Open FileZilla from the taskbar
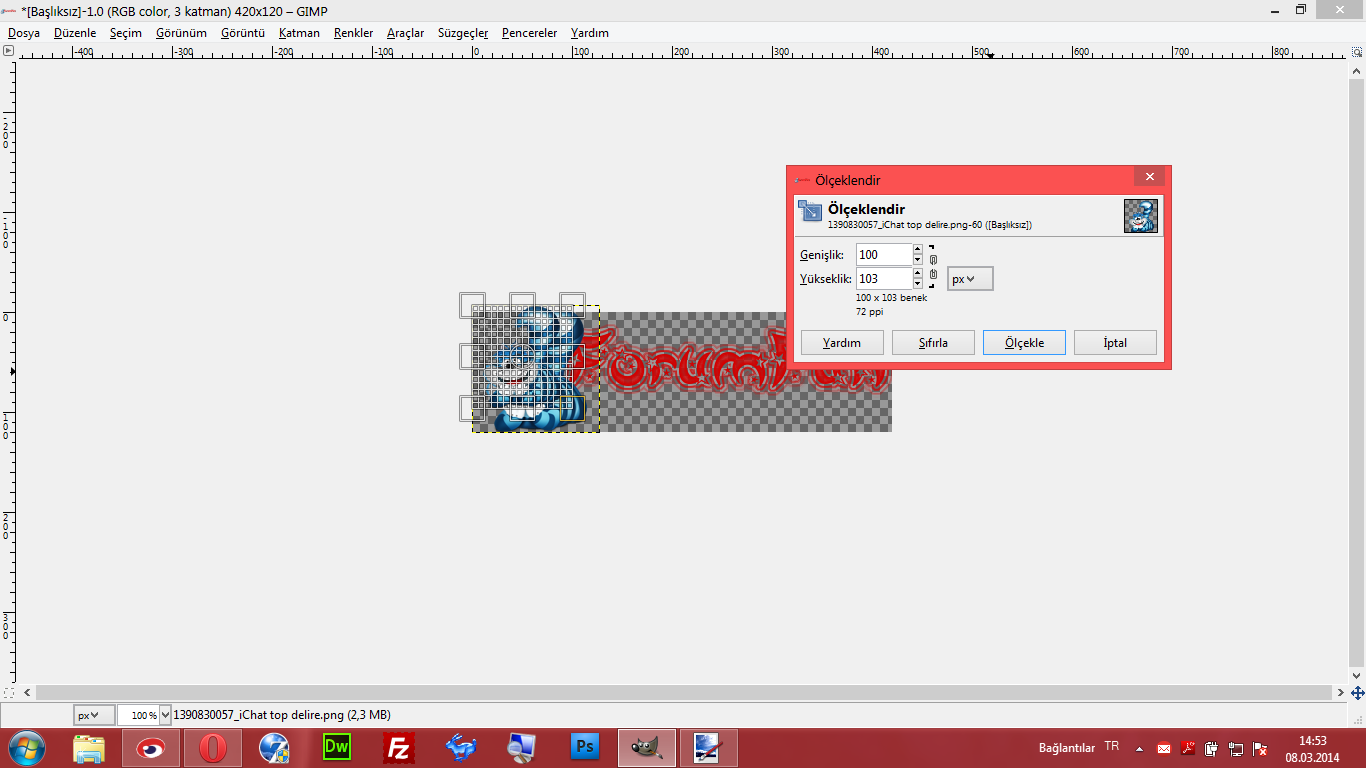 (399, 748)
